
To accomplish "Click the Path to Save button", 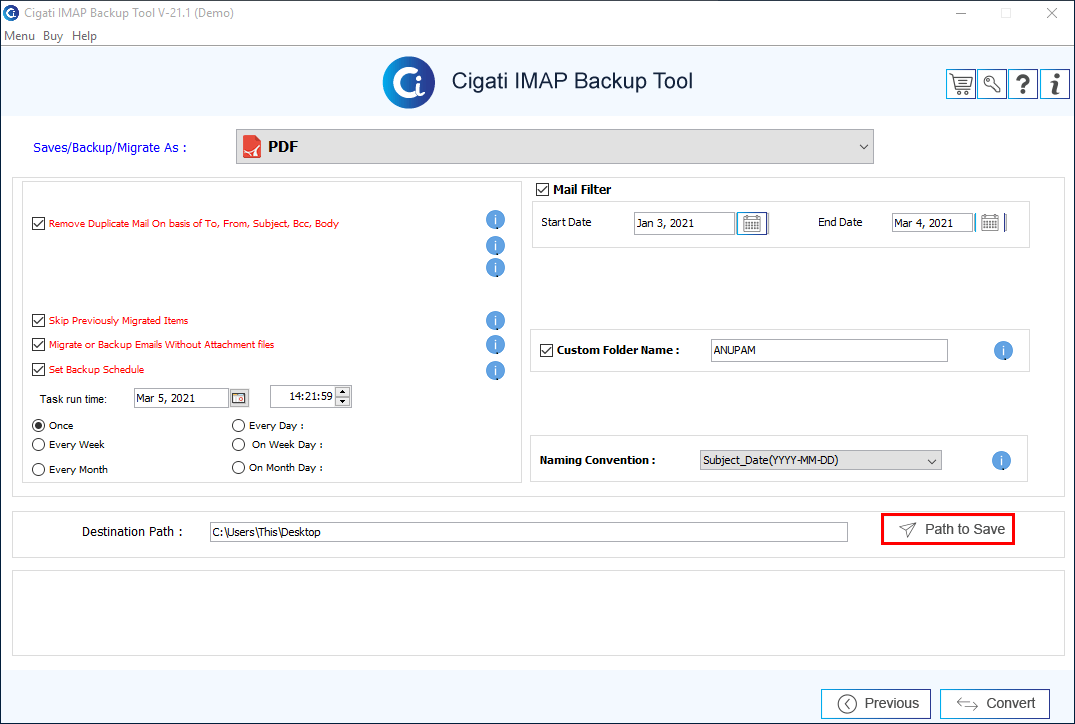I will tap(947, 529).
